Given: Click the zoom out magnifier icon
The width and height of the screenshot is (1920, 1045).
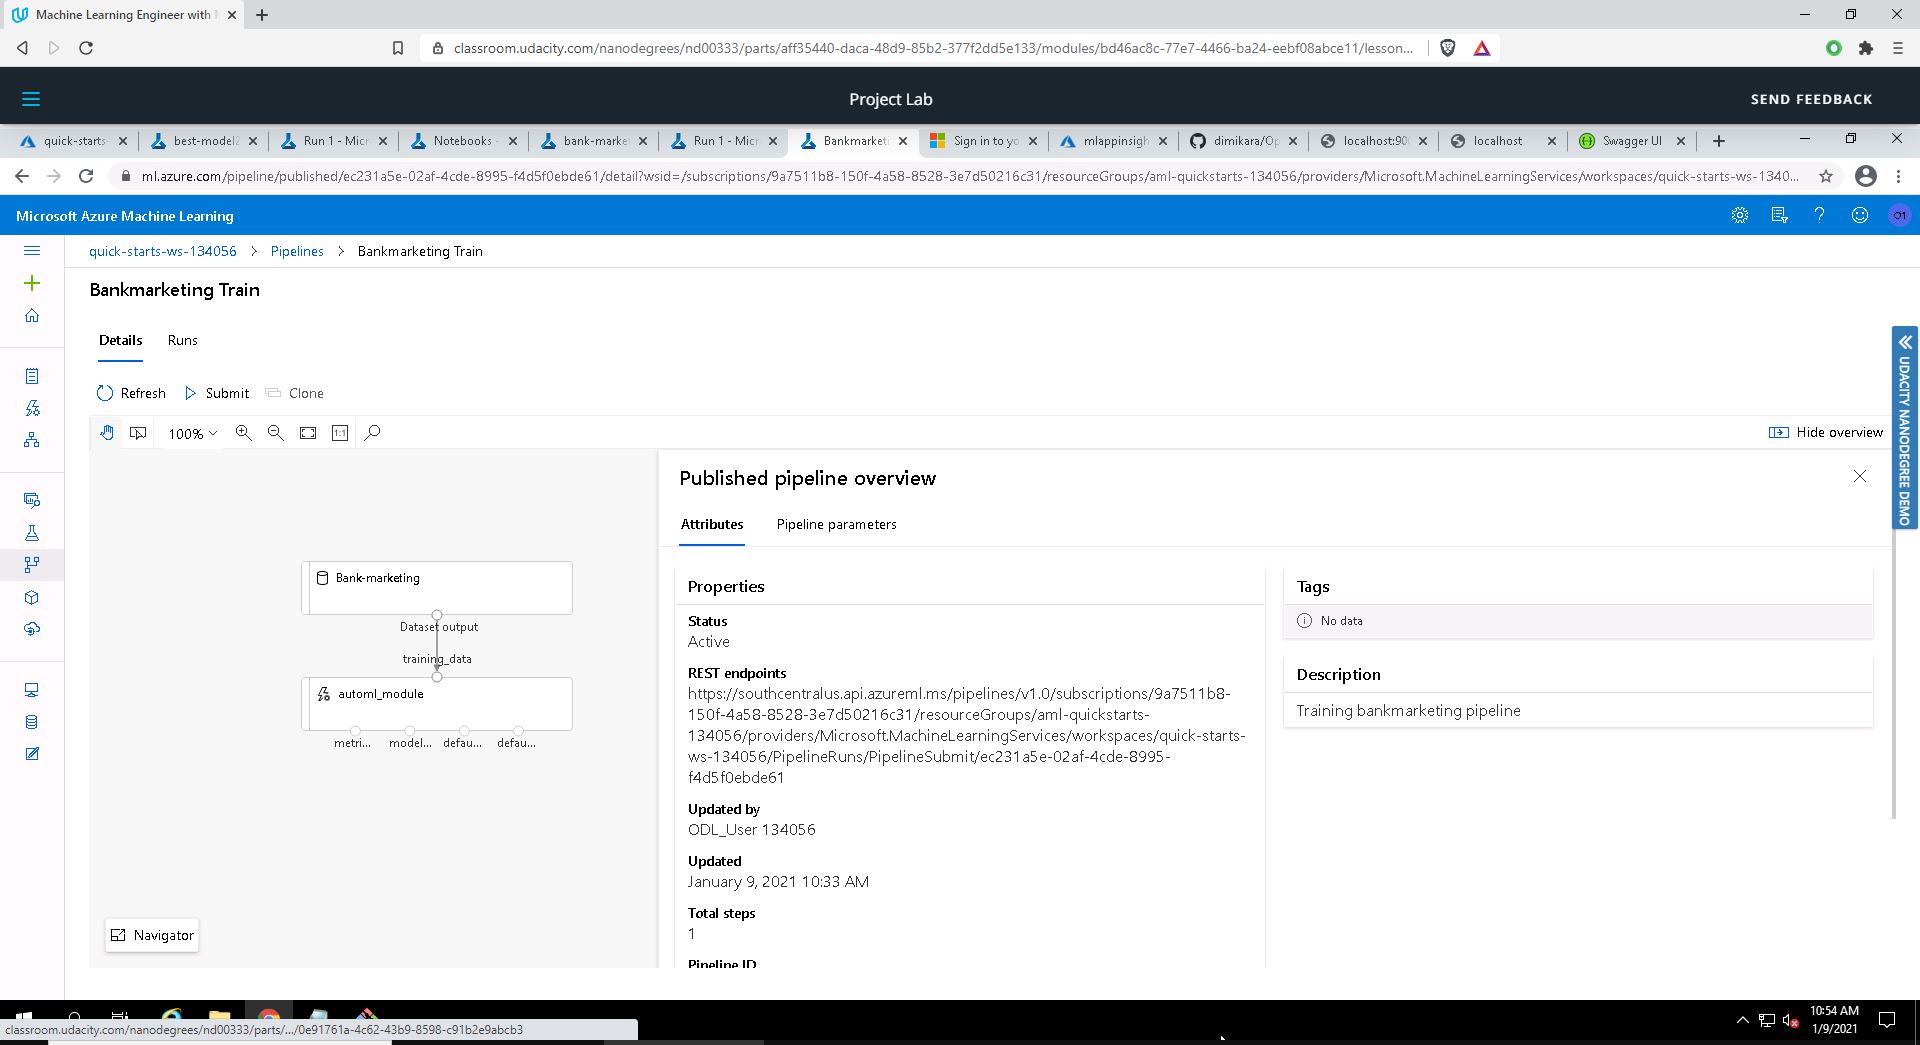Looking at the screenshot, I should tap(275, 433).
